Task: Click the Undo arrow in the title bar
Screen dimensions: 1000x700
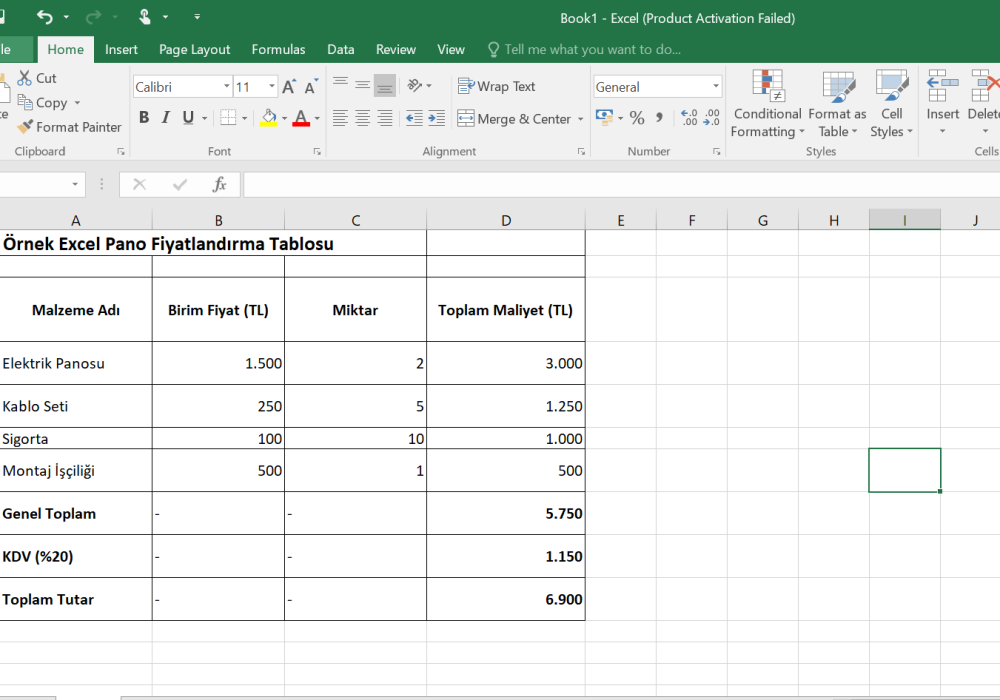Action: (45, 17)
